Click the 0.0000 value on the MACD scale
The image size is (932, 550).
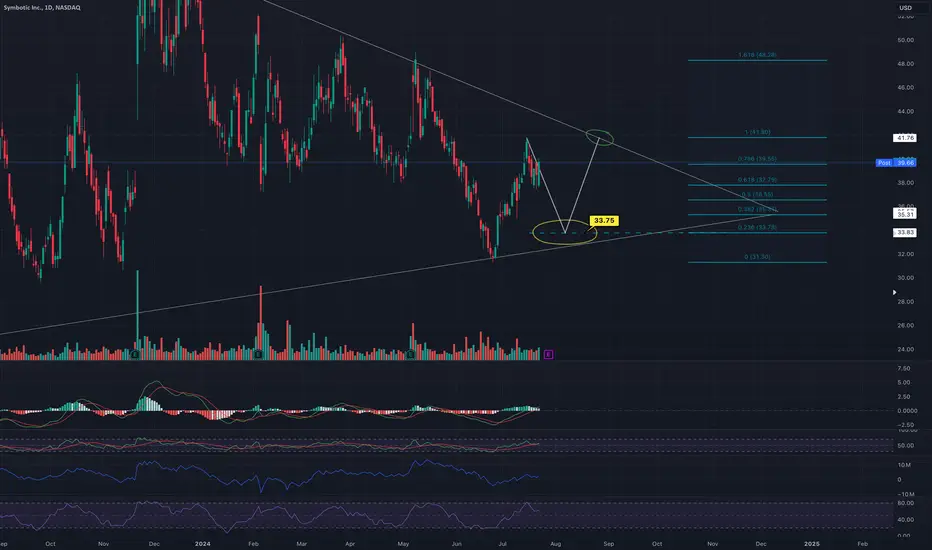point(906,410)
